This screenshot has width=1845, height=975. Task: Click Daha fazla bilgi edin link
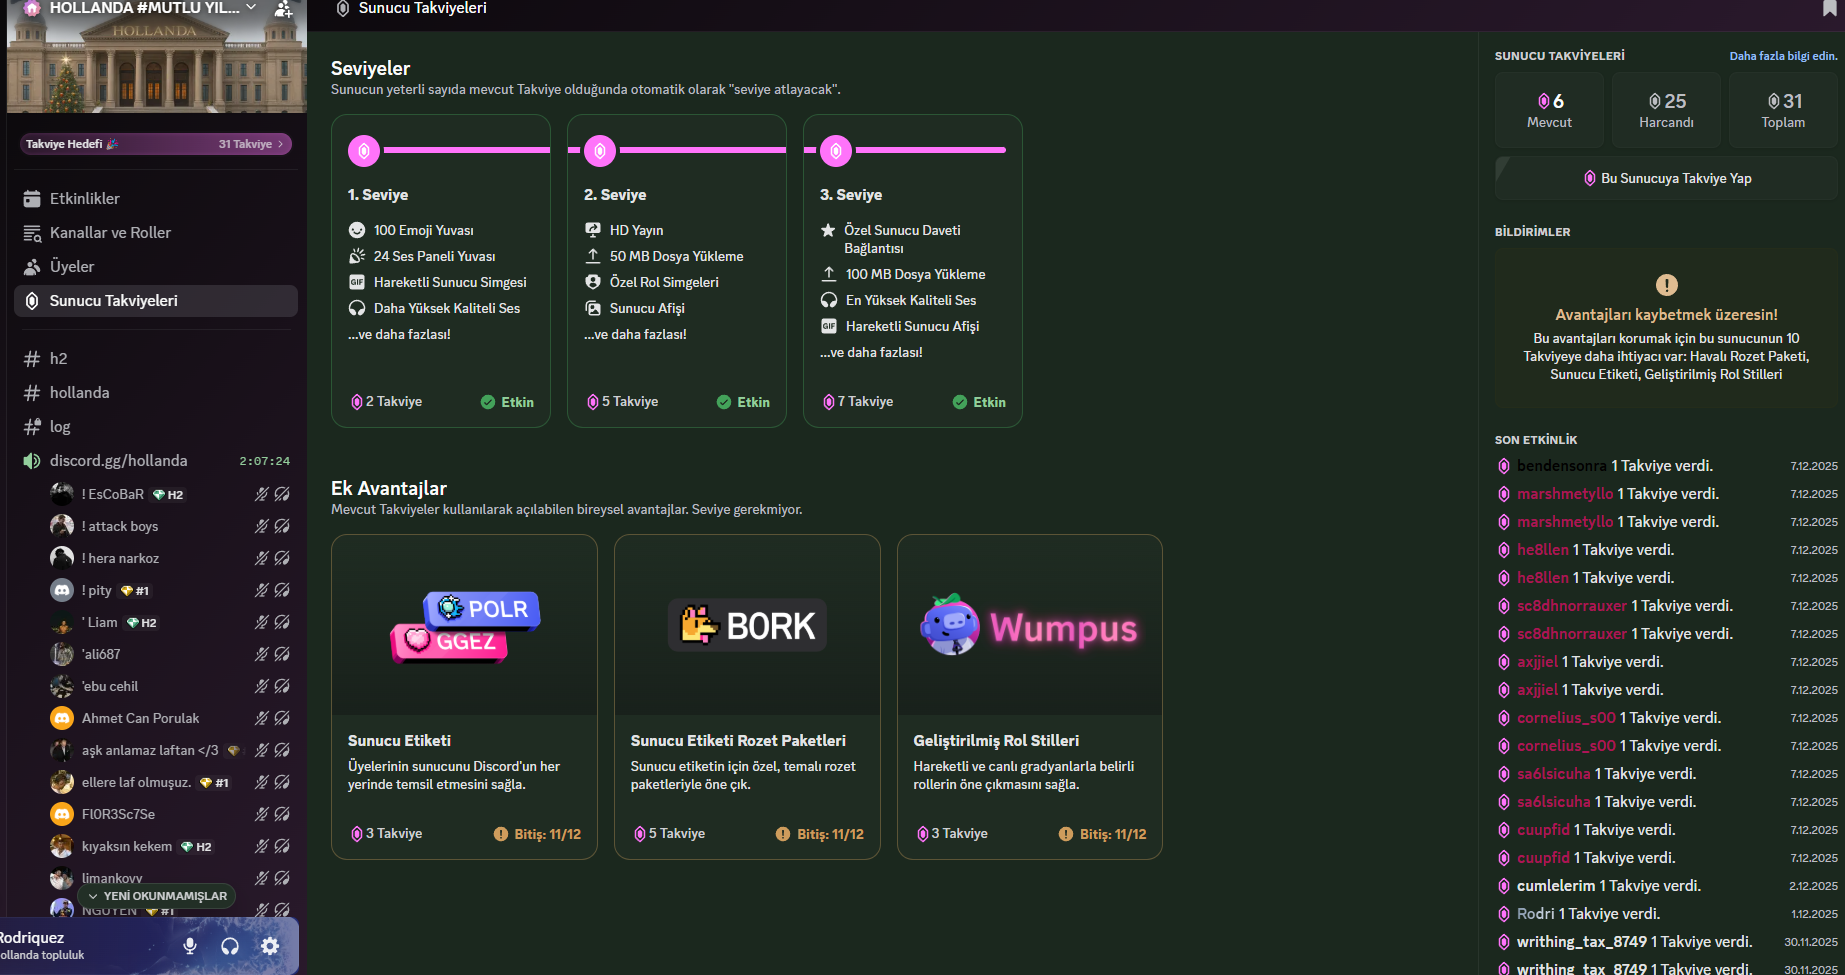click(1784, 56)
